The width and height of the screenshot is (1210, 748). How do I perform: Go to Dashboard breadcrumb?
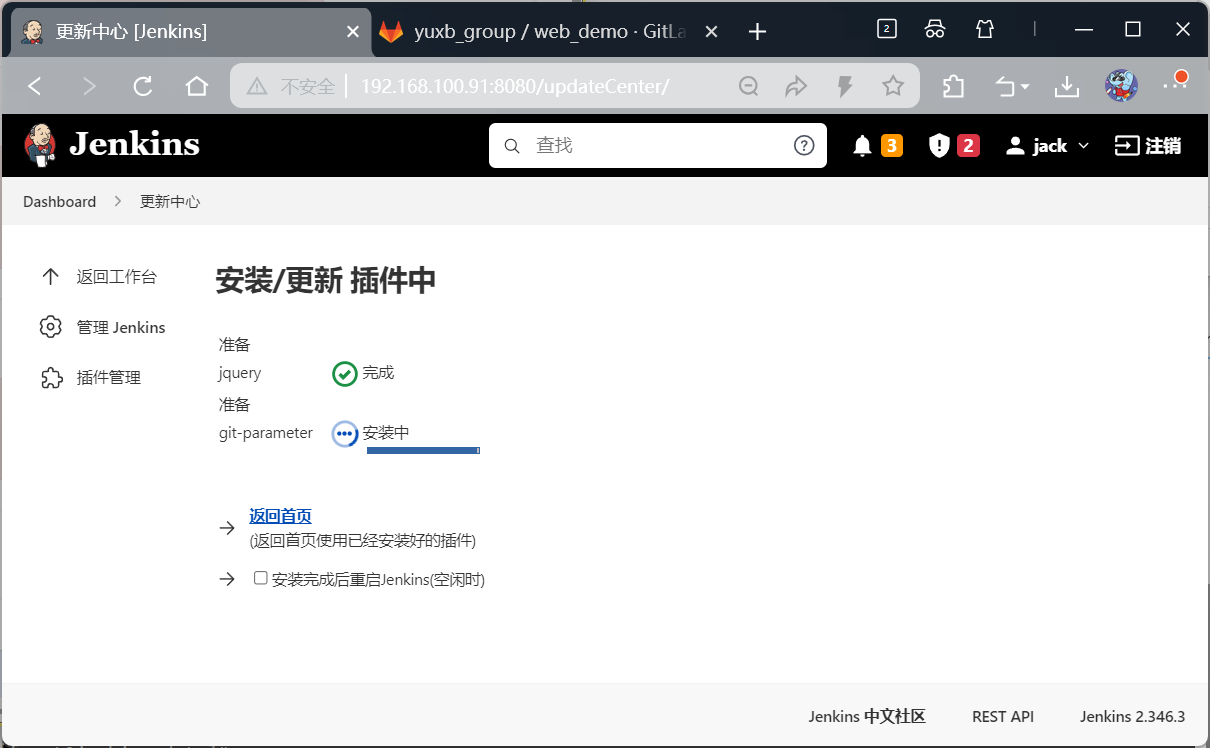[x=60, y=201]
